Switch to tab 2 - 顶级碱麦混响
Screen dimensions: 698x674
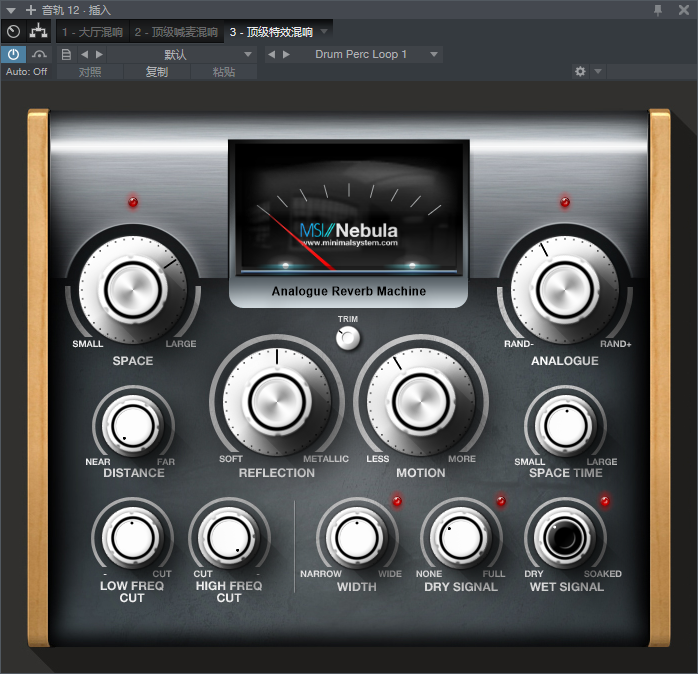176,32
